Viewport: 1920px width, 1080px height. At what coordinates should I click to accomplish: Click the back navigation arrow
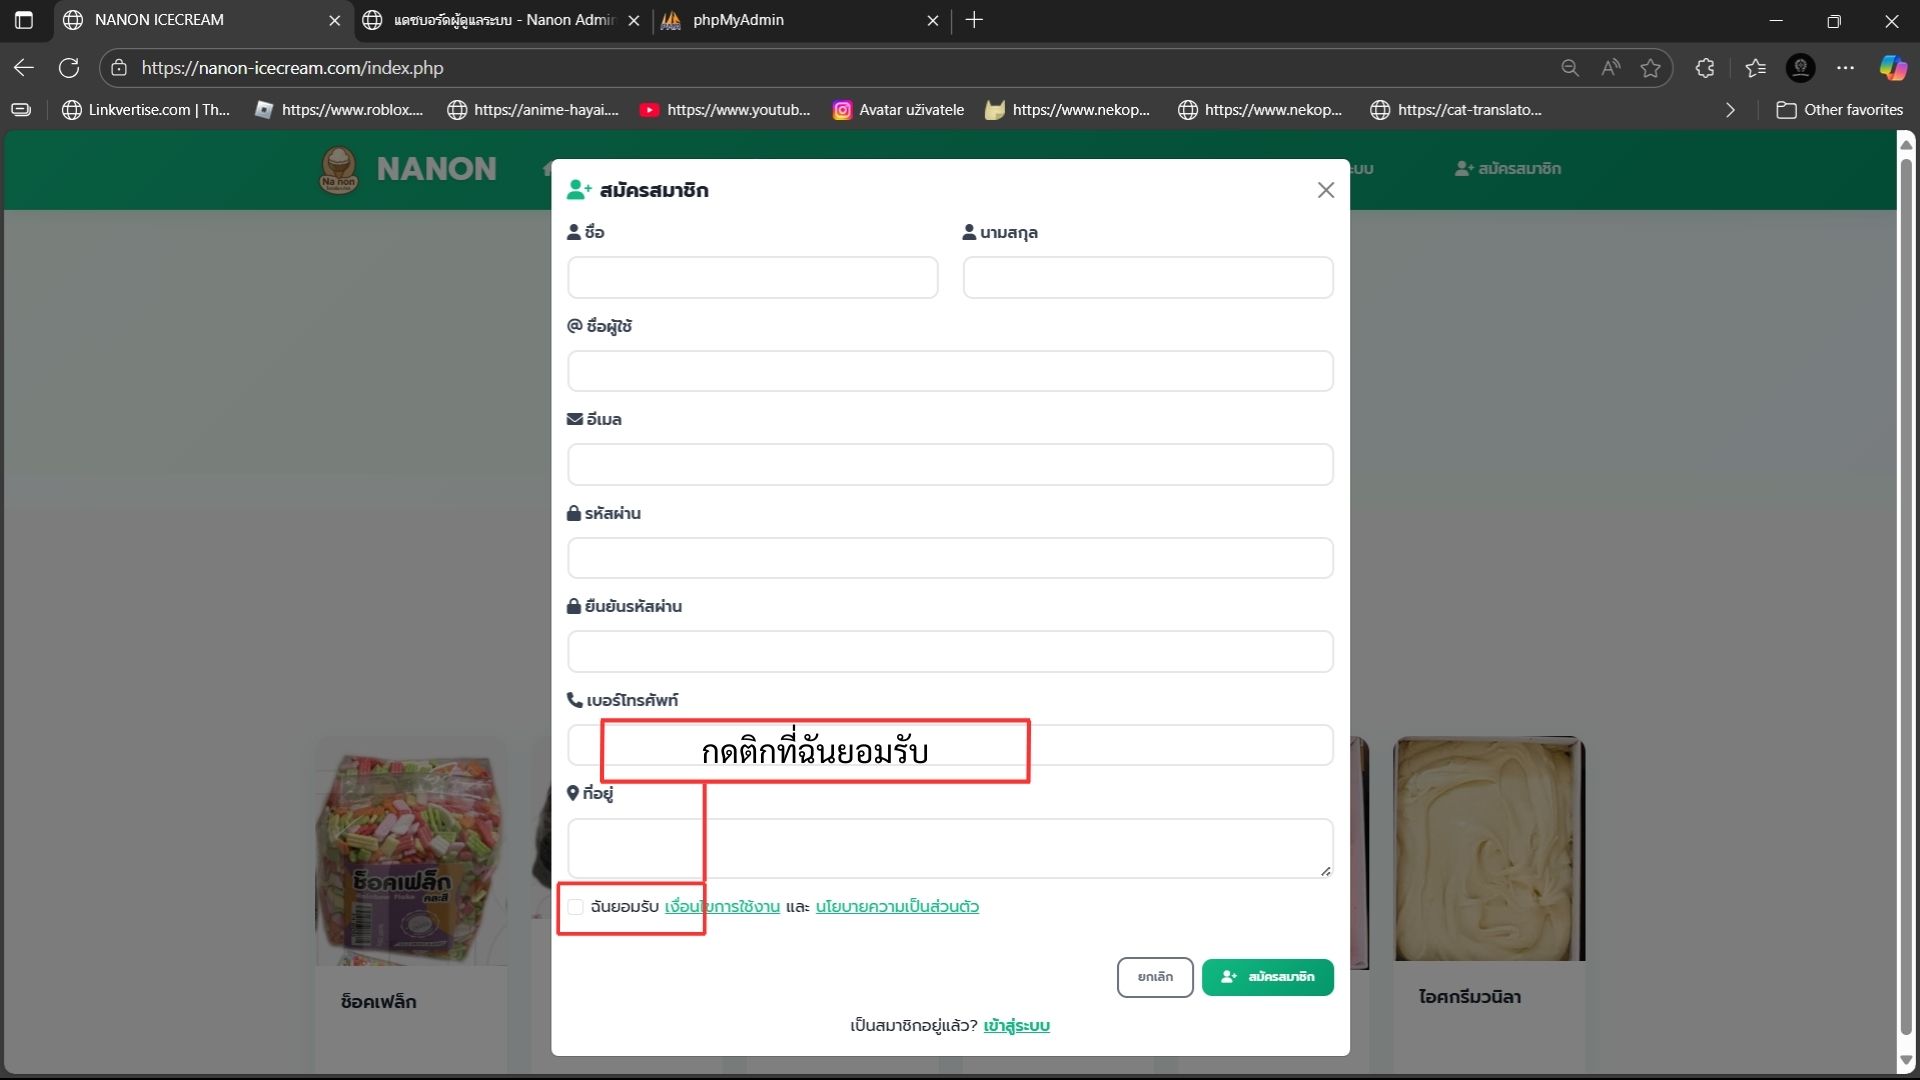point(24,68)
